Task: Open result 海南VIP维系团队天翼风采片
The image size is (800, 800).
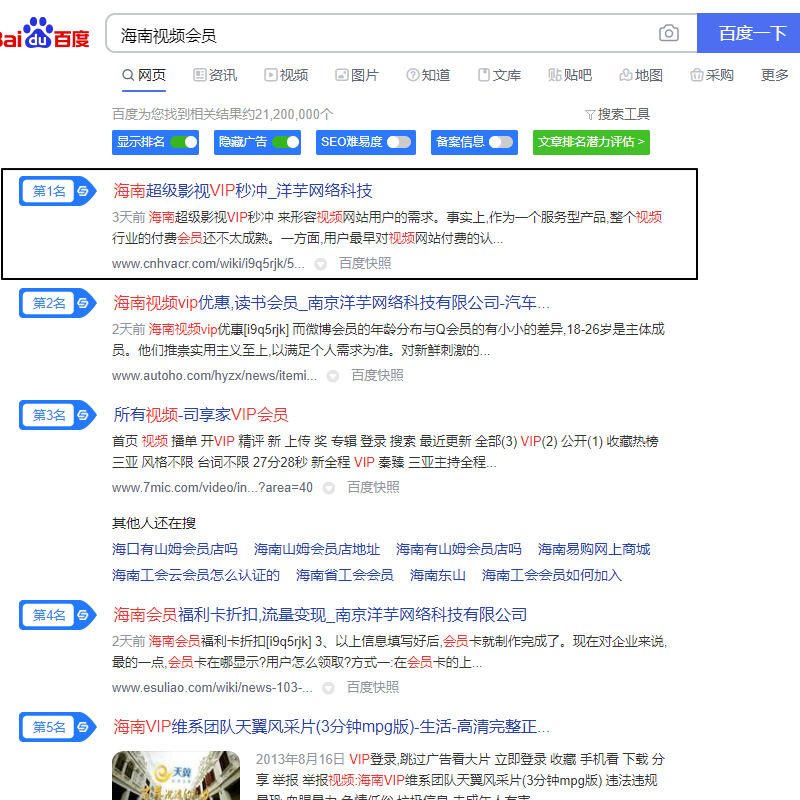Action: point(332,726)
